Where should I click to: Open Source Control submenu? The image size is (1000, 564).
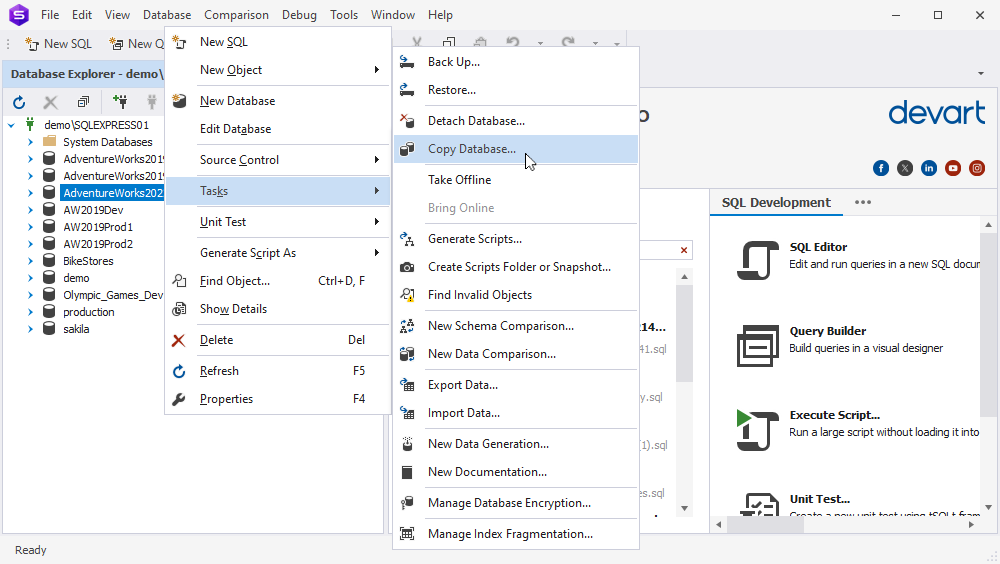(x=277, y=160)
